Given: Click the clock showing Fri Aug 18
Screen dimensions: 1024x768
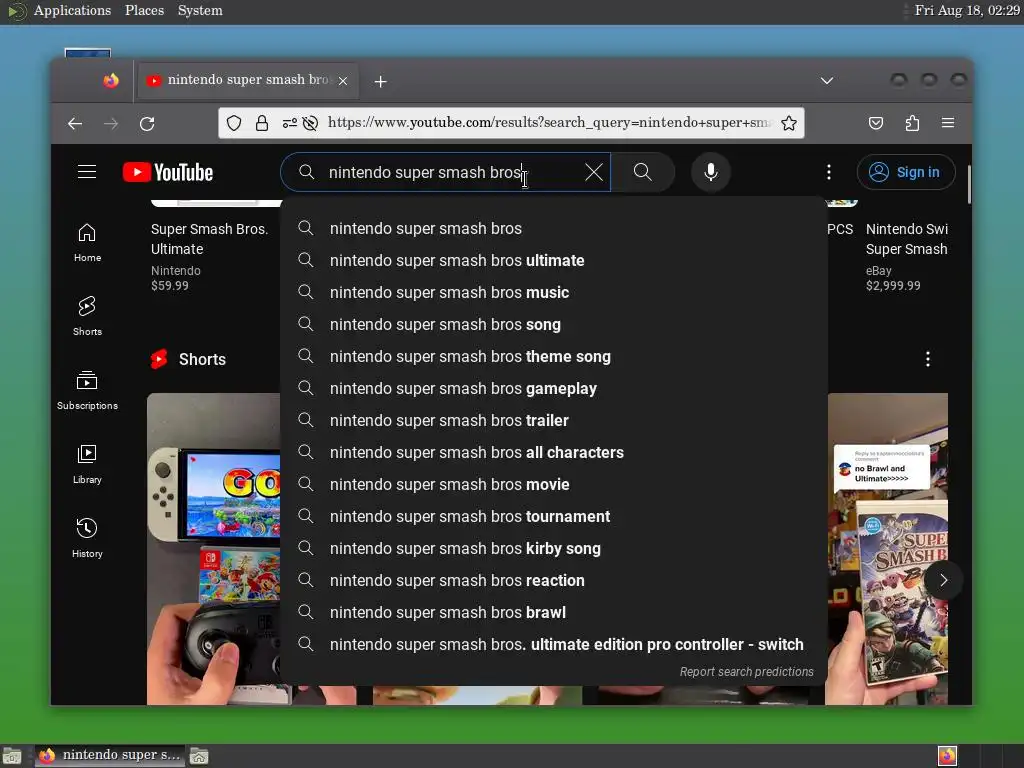Looking at the screenshot, I should pos(967,10).
